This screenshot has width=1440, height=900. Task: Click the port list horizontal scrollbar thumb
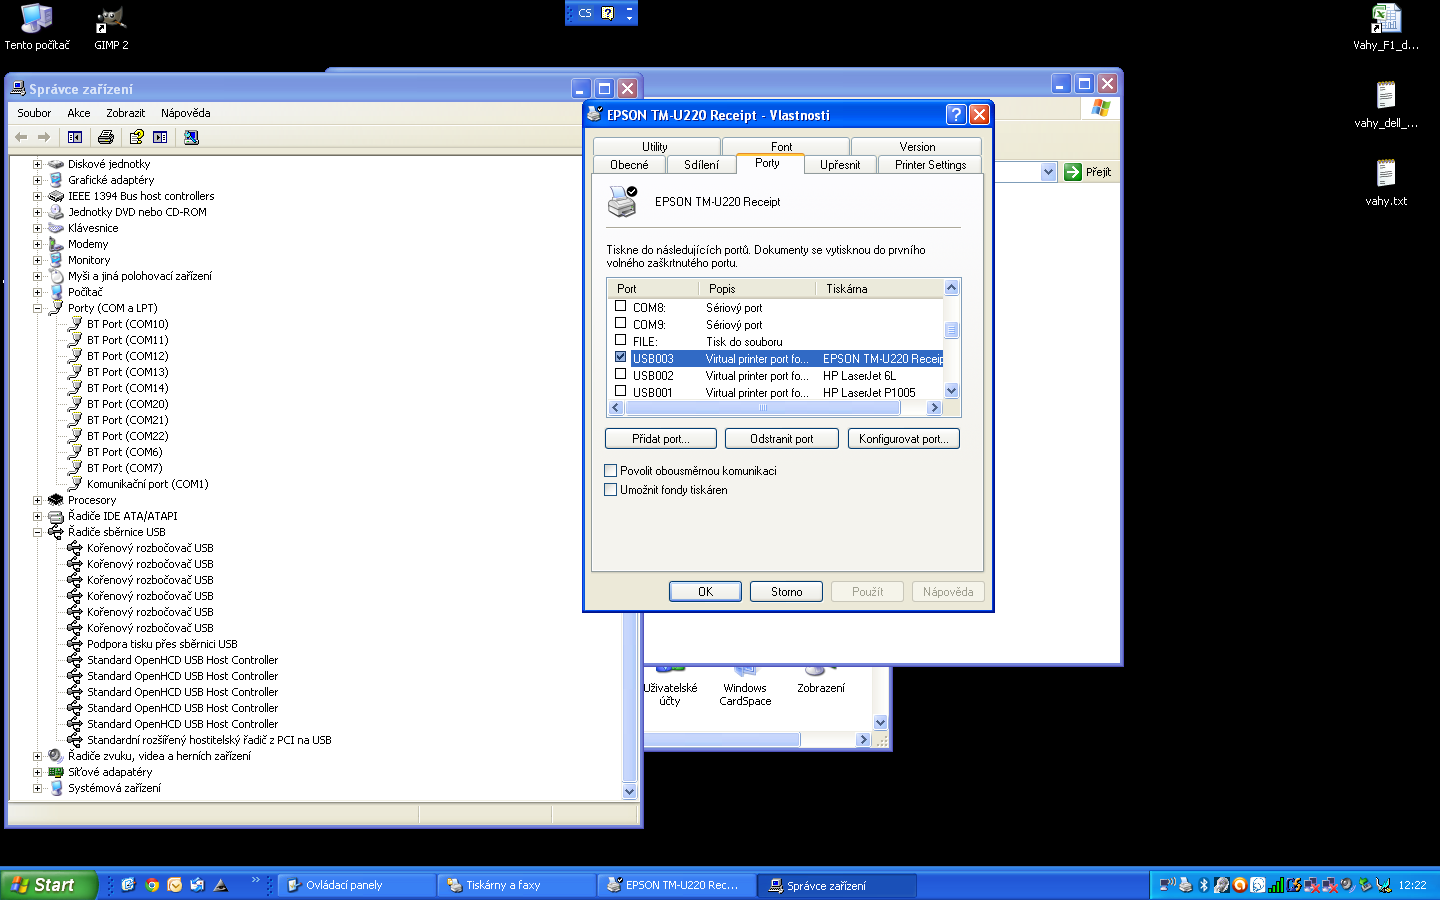tap(763, 408)
